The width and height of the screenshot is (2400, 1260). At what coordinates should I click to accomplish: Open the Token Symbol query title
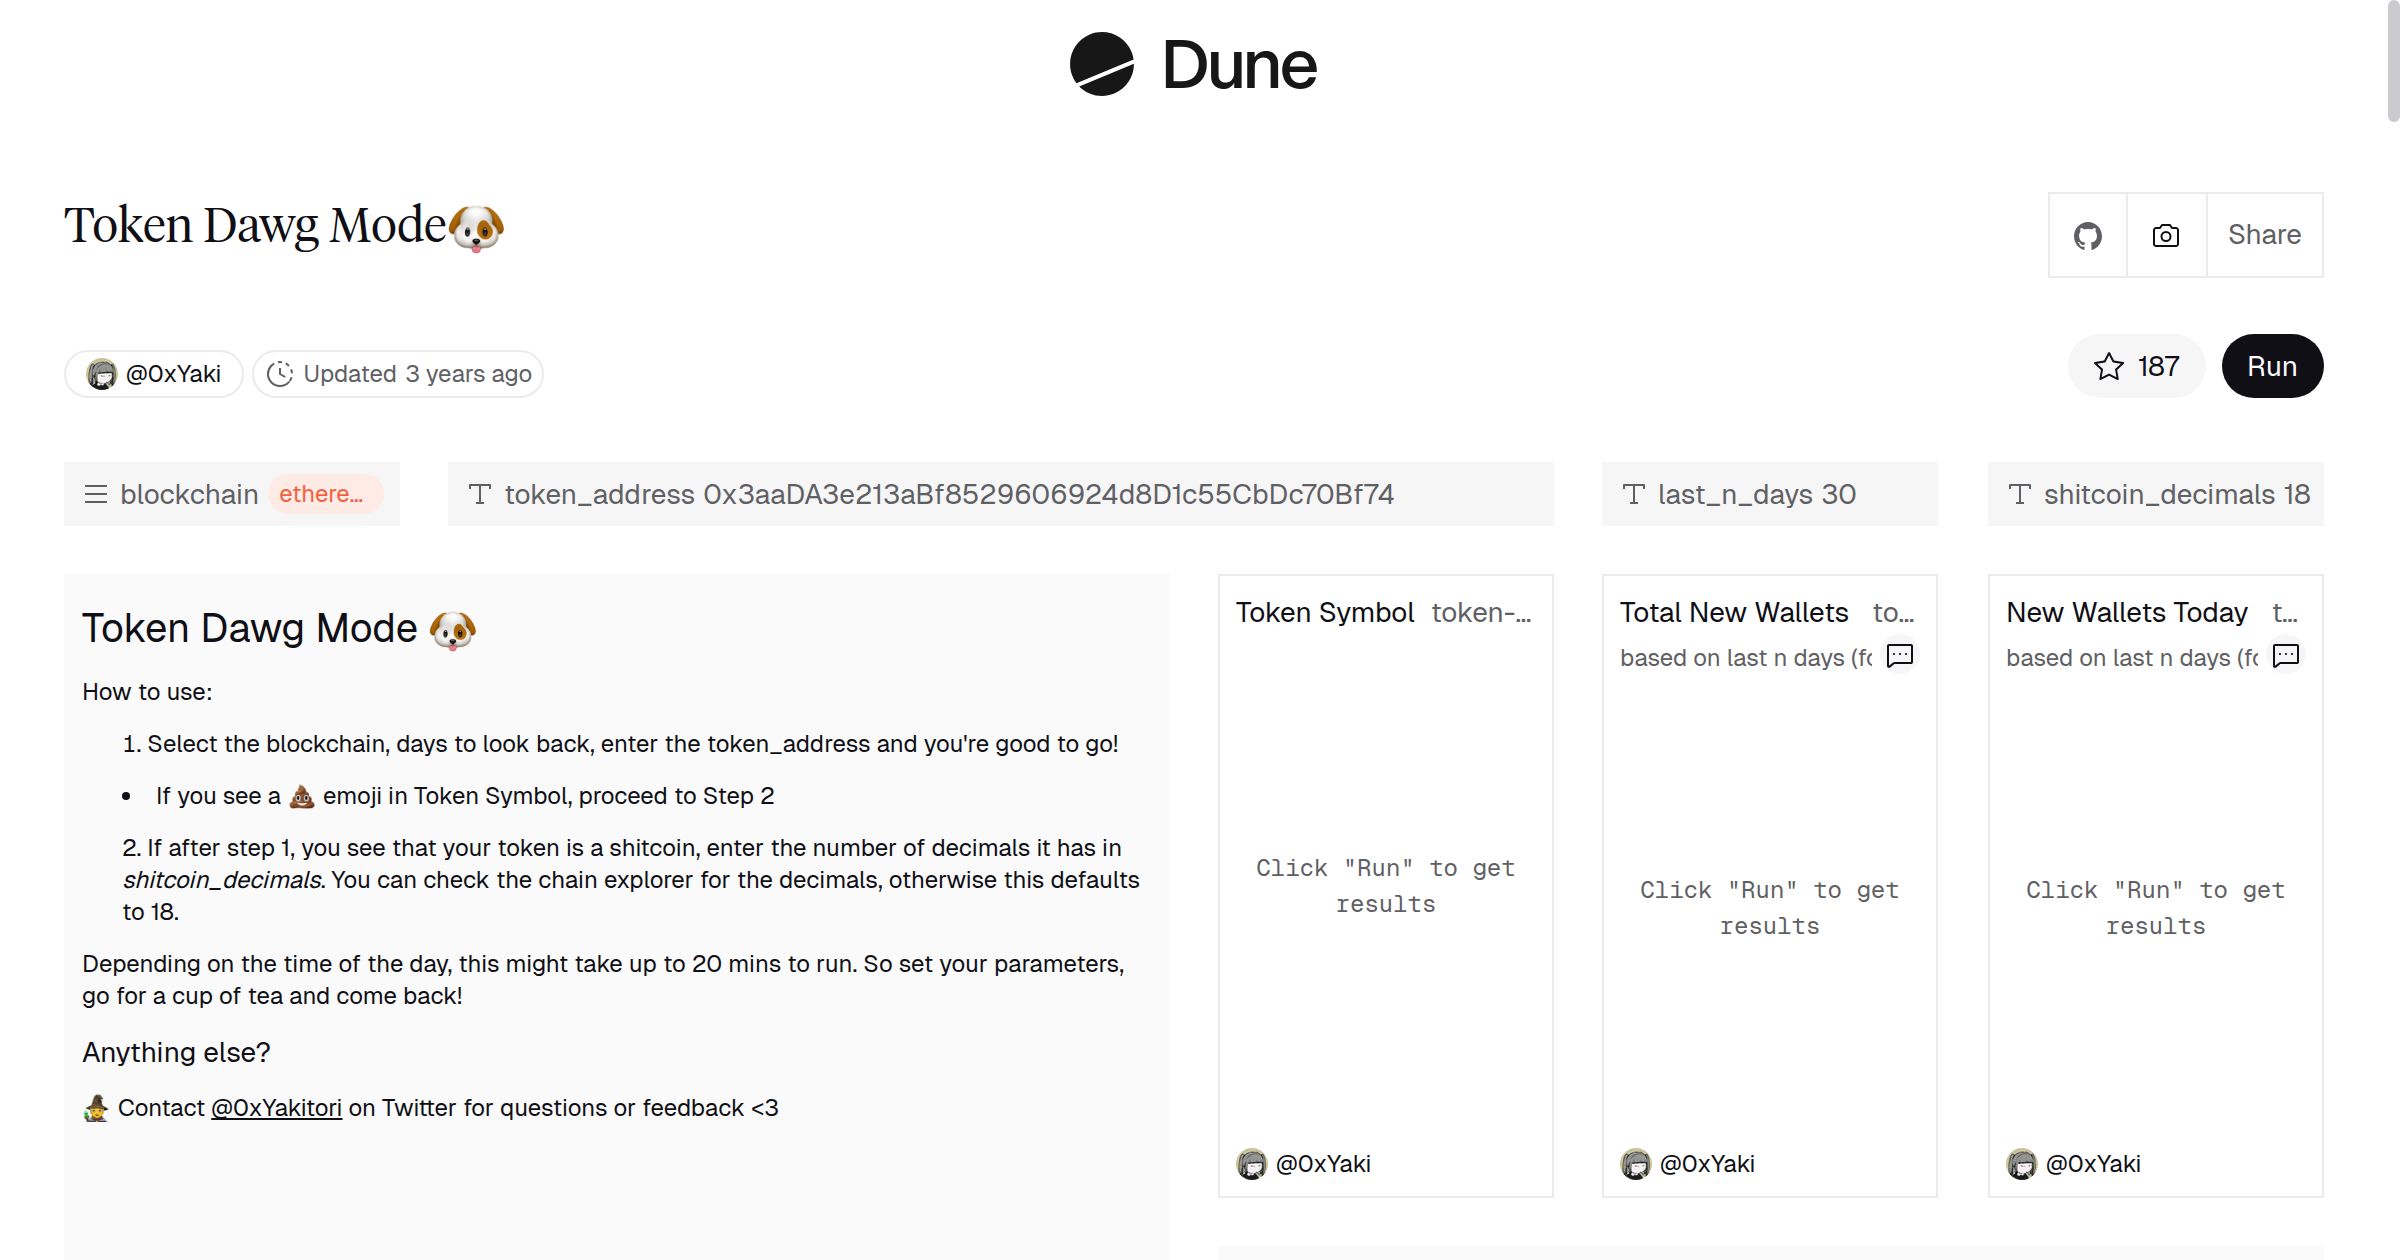click(1324, 613)
